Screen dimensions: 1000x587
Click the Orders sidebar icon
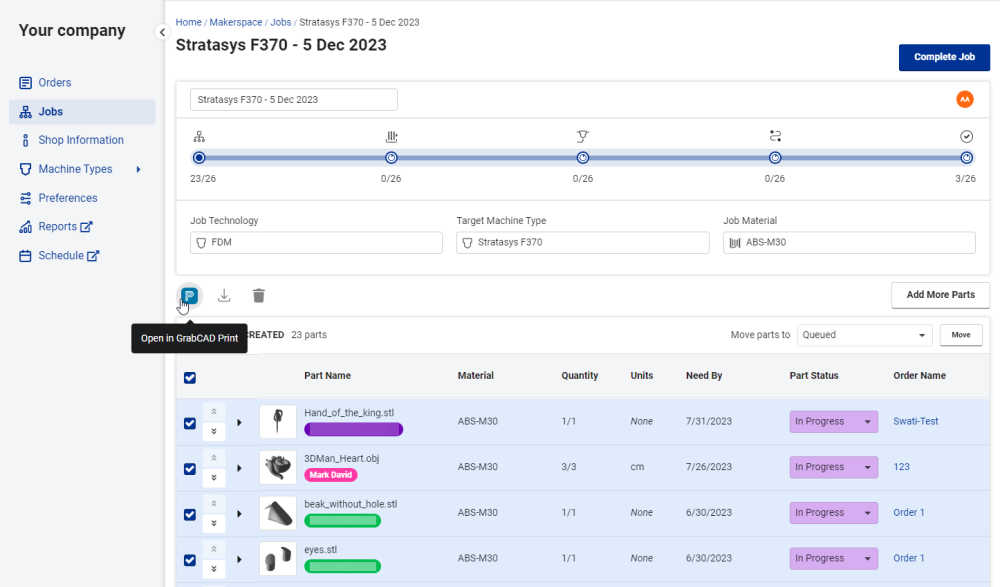click(26, 83)
